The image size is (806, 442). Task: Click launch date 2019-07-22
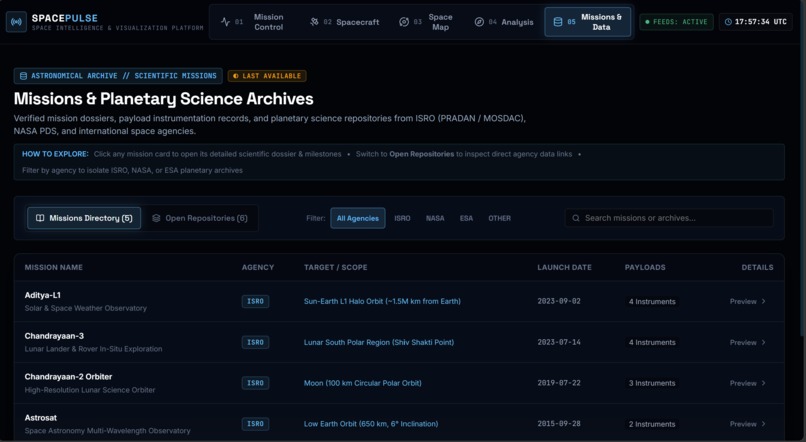coord(559,383)
